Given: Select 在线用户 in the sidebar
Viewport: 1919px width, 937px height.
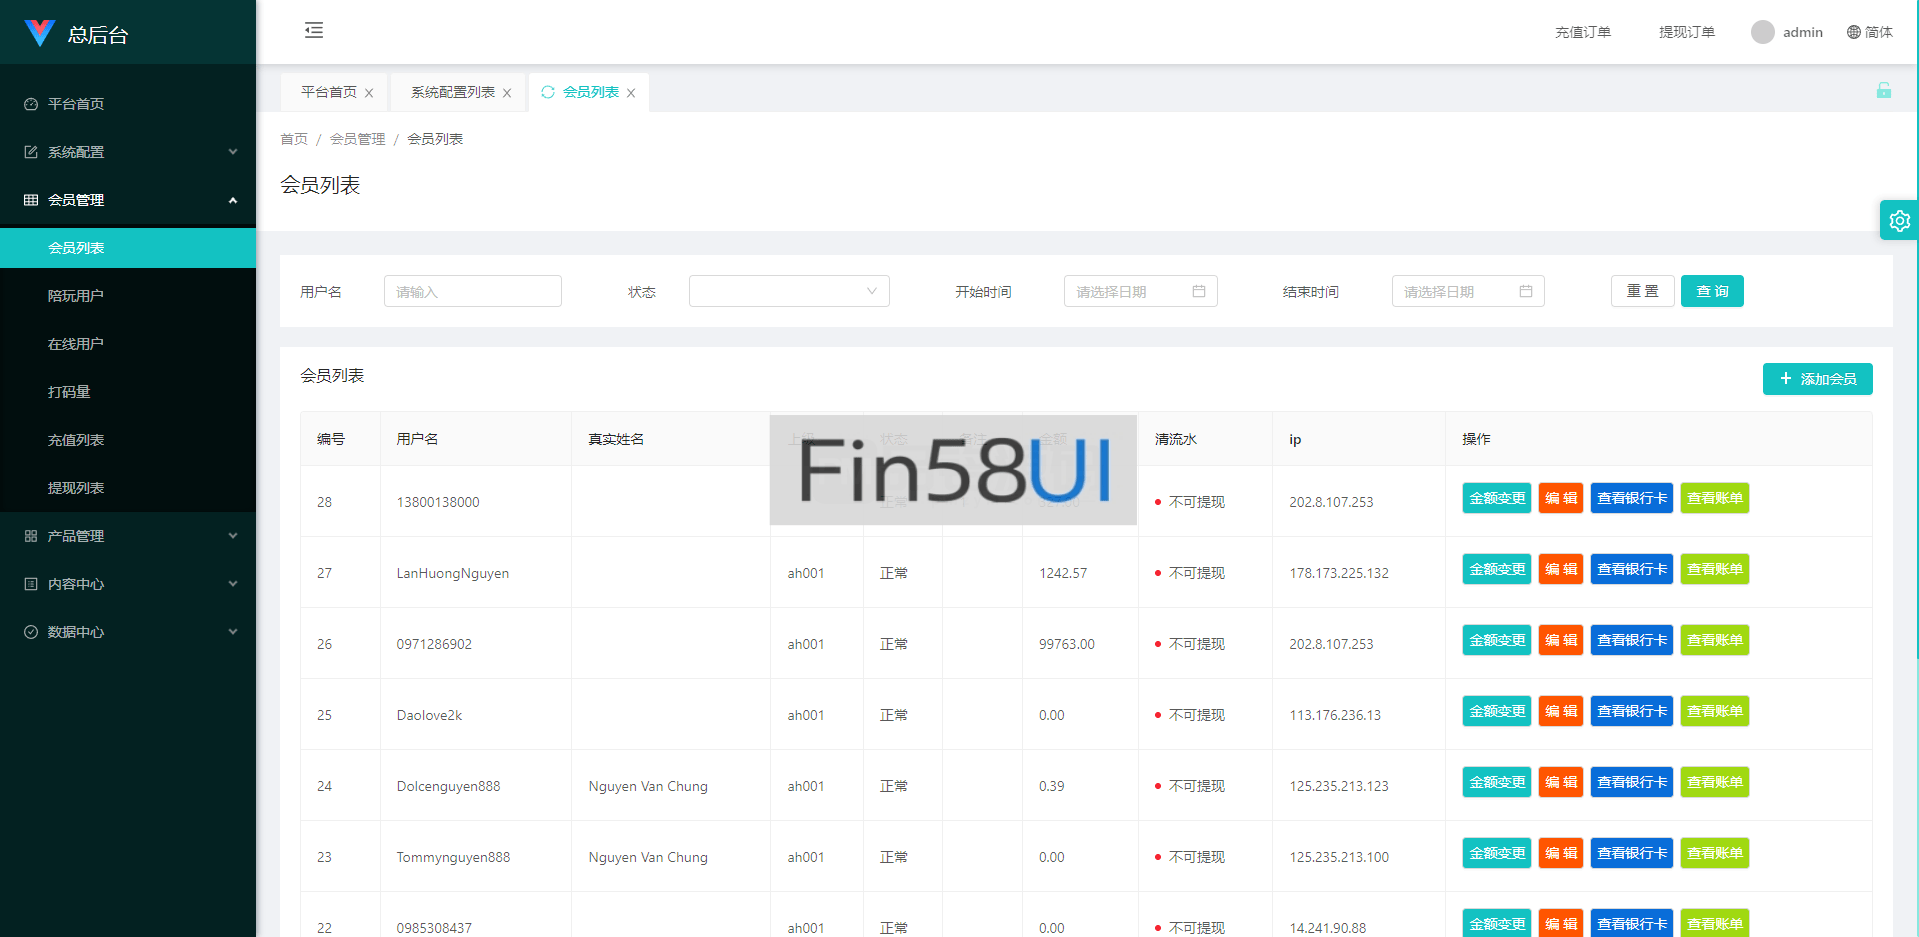Looking at the screenshot, I should 76,344.
